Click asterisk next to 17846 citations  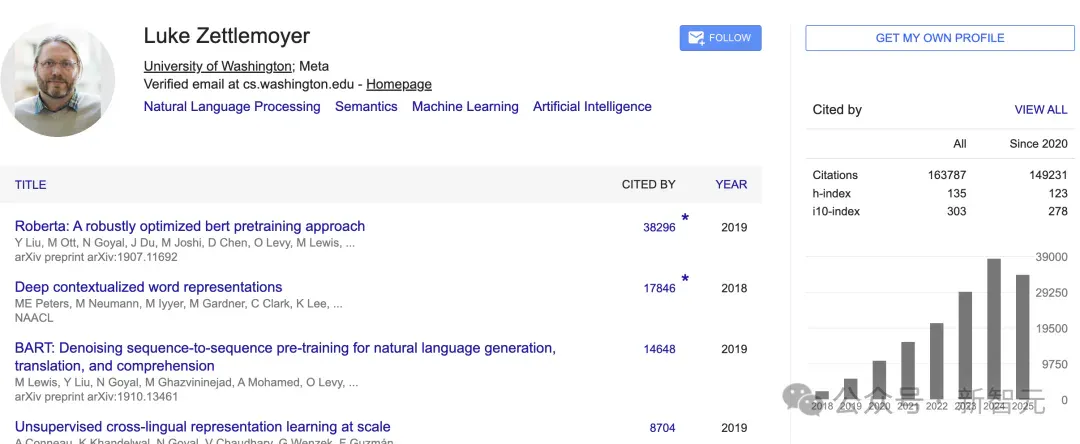click(x=685, y=279)
